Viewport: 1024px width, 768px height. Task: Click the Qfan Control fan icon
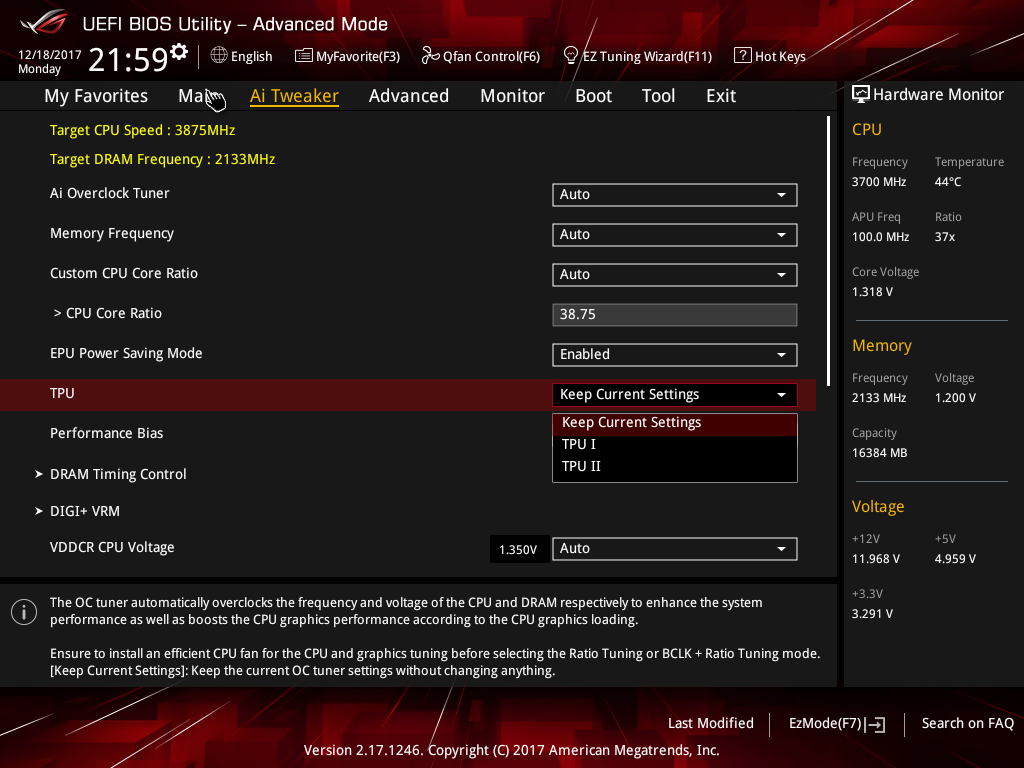pyautogui.click(x=430, y=56)
